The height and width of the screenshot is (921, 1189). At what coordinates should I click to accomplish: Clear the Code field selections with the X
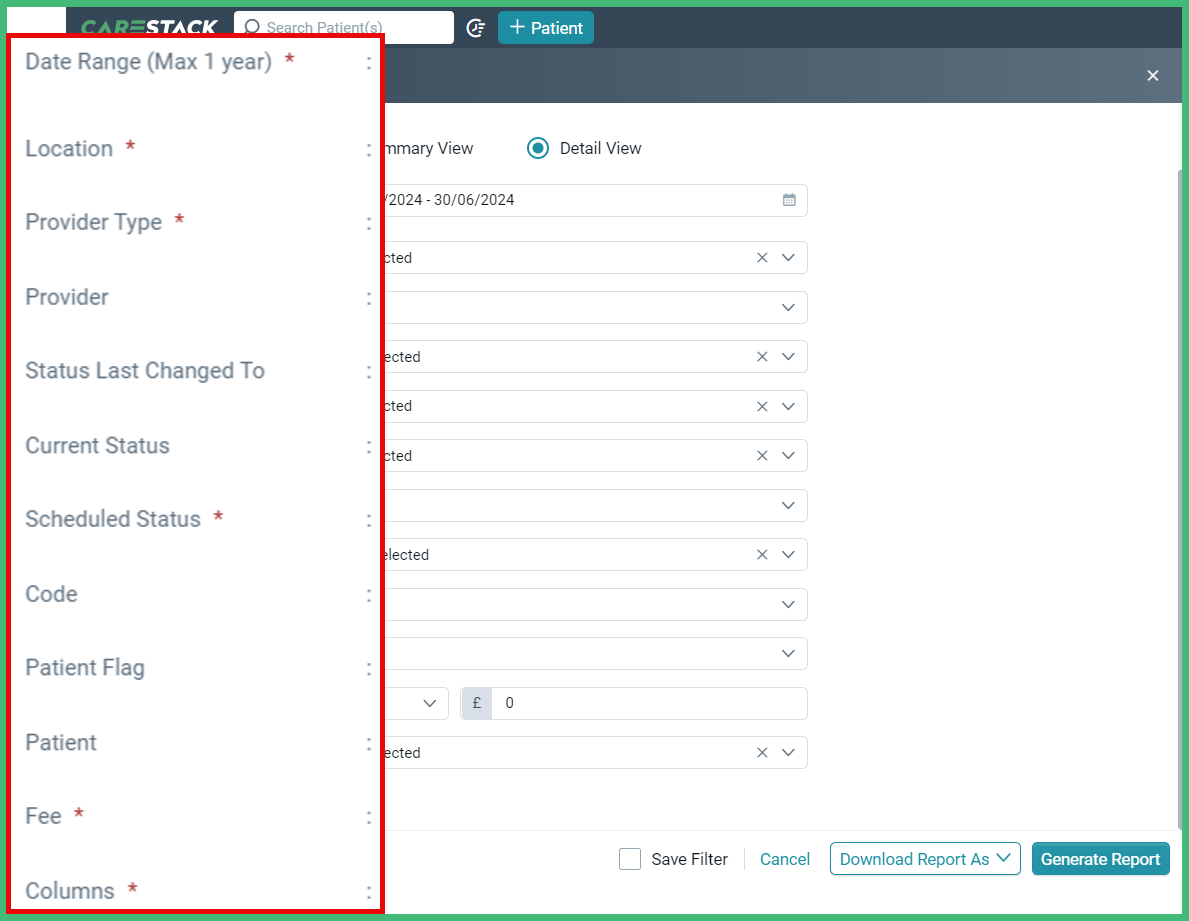point(761,554)
